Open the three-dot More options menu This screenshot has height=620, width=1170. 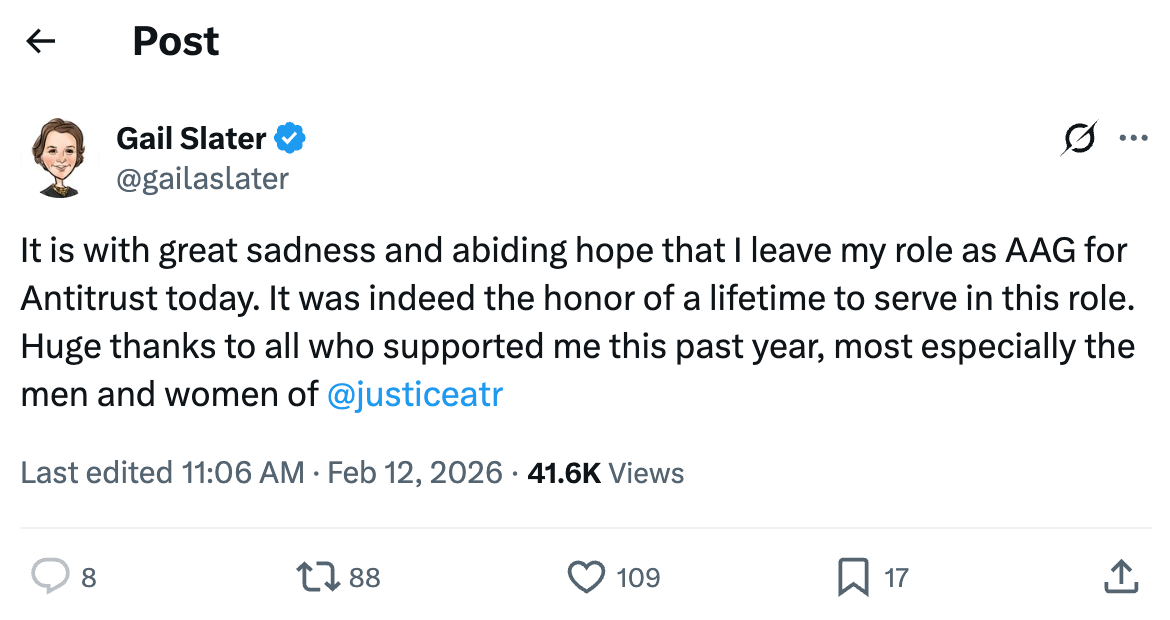[1133, 139]
